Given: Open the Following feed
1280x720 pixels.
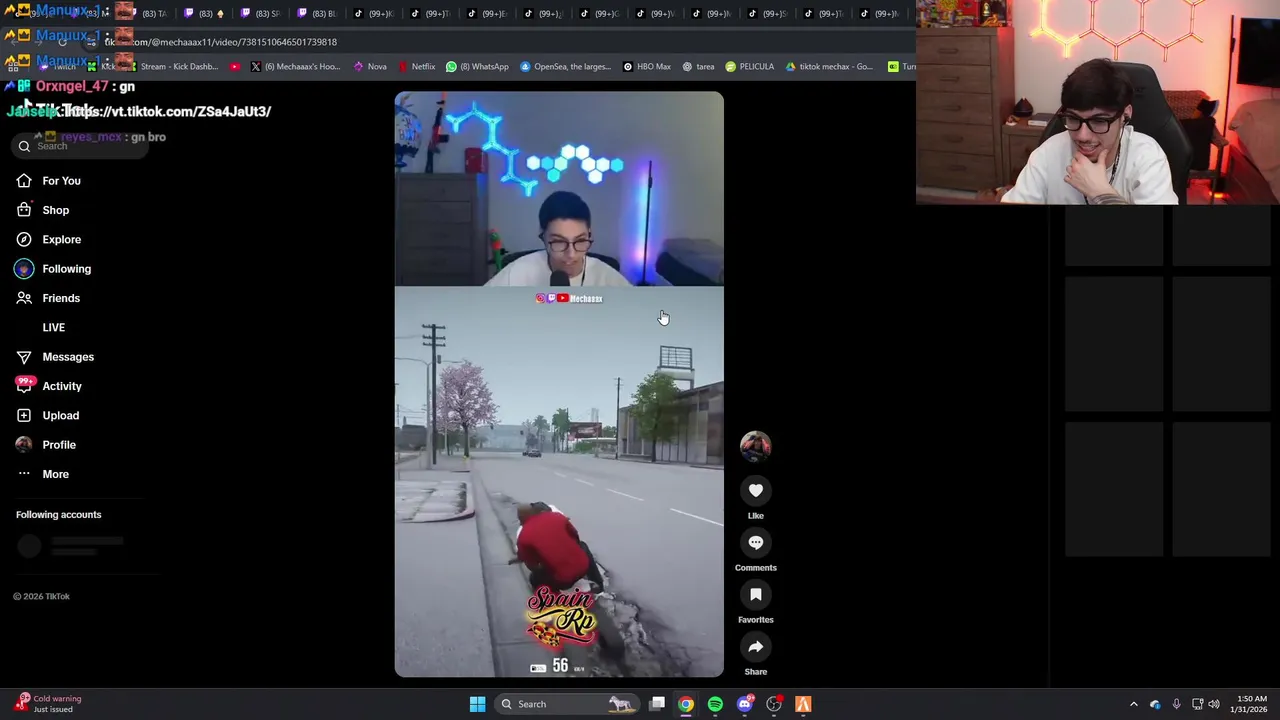Looking at the screenshot, I should click(52, 269).
